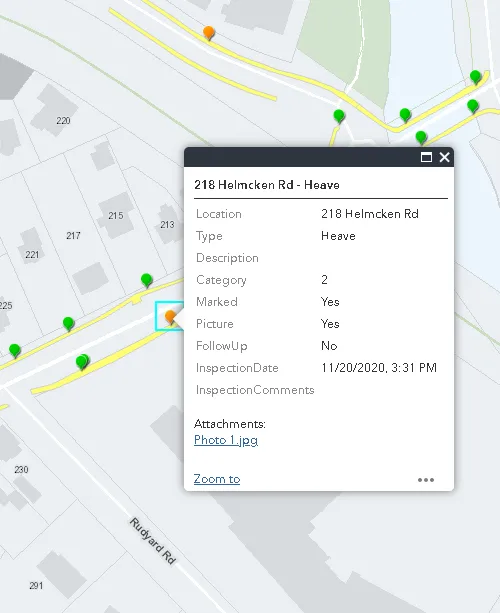Click the 'Description' field label

coord(227,258)
